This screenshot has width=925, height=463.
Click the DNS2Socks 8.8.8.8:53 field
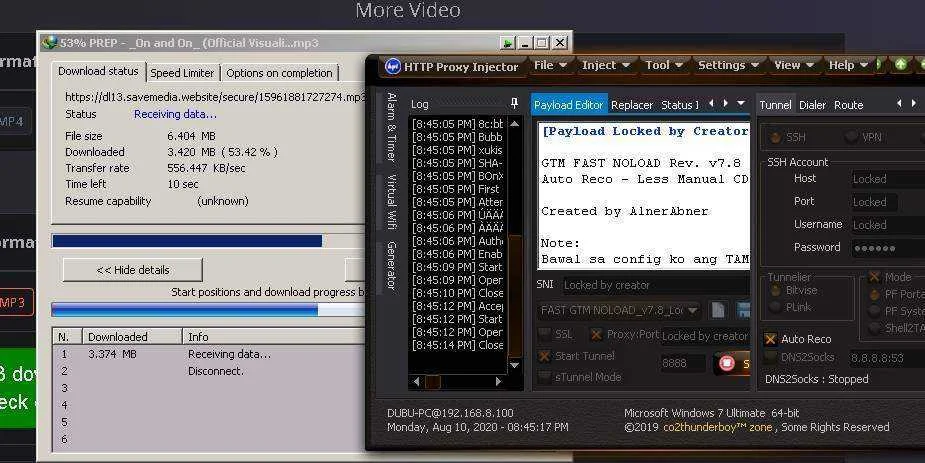click(887, 357)
